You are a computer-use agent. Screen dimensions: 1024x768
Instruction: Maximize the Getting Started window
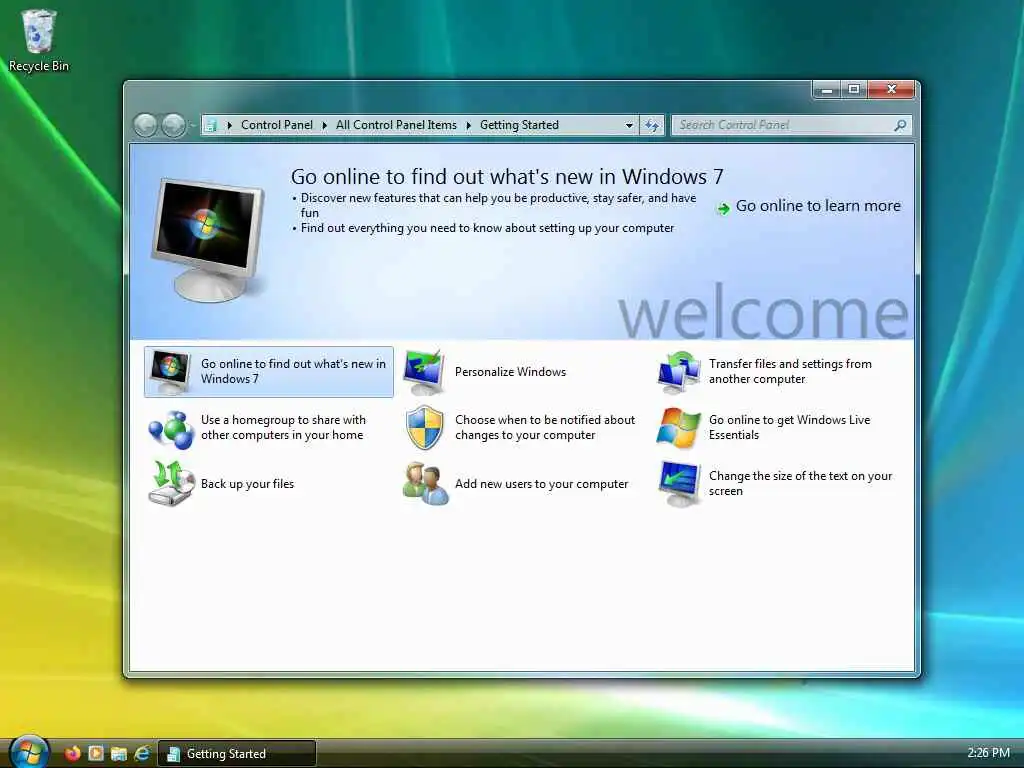coord(854,89)
